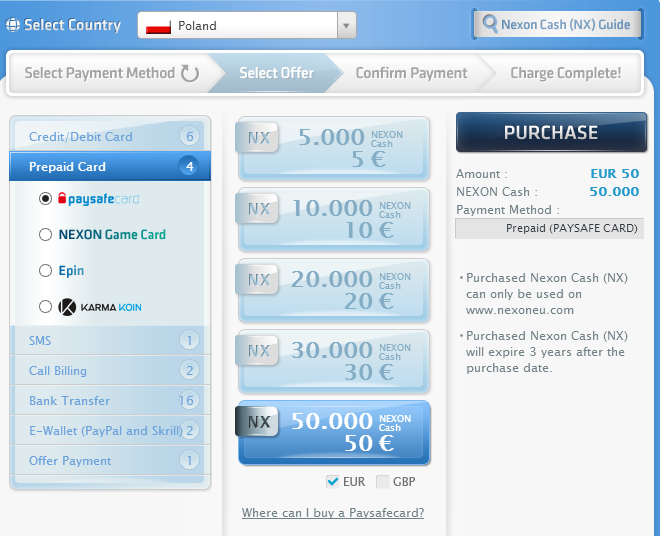Image resolution: width=660 pixels, height=536 pixels.
Task: Click the Karma Koin logo
Action: point(100,307)
